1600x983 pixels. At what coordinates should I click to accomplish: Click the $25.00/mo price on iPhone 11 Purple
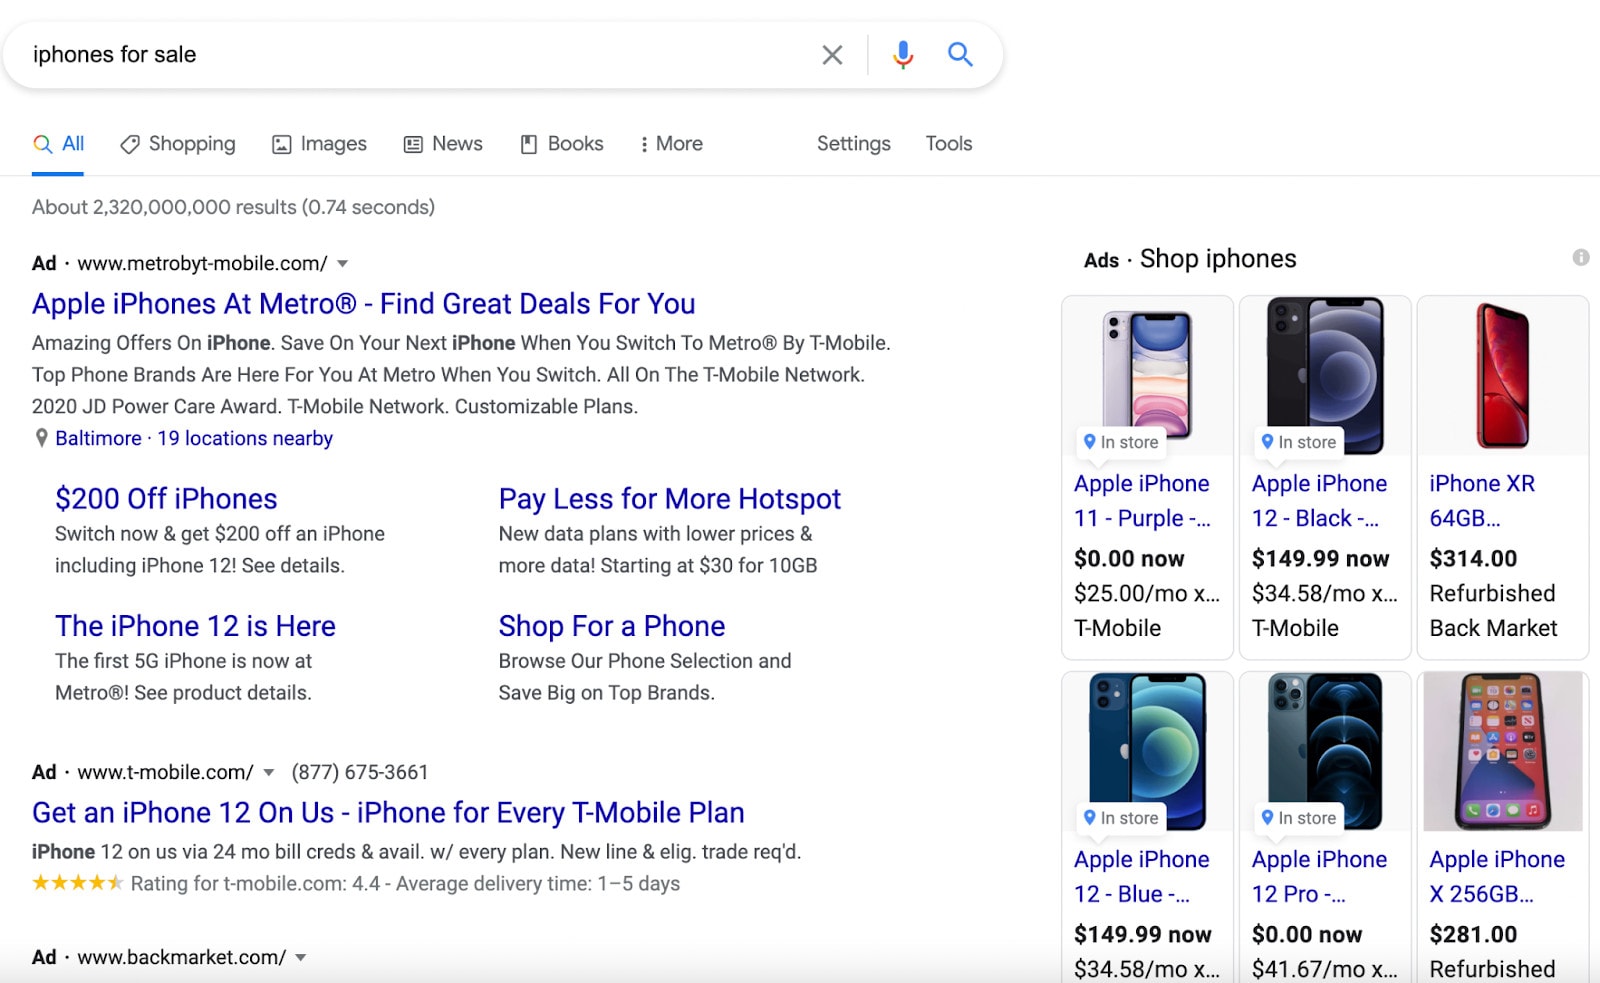click(x=1147, y=594)
